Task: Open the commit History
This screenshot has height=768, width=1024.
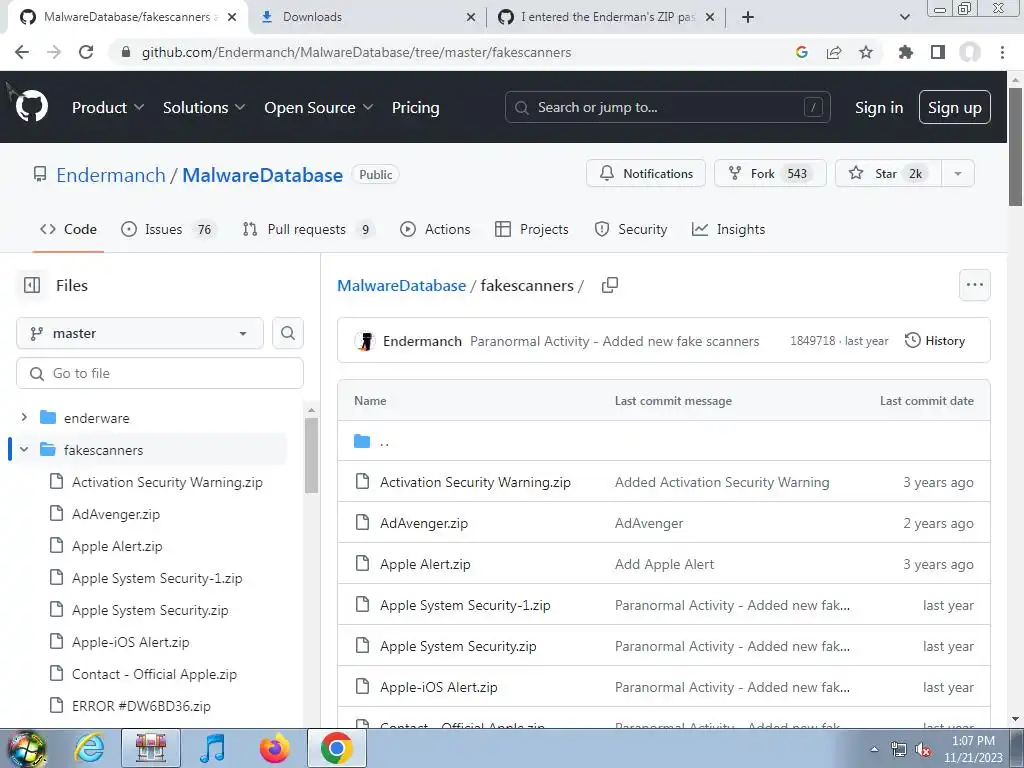Action: [x=935, y=341]
